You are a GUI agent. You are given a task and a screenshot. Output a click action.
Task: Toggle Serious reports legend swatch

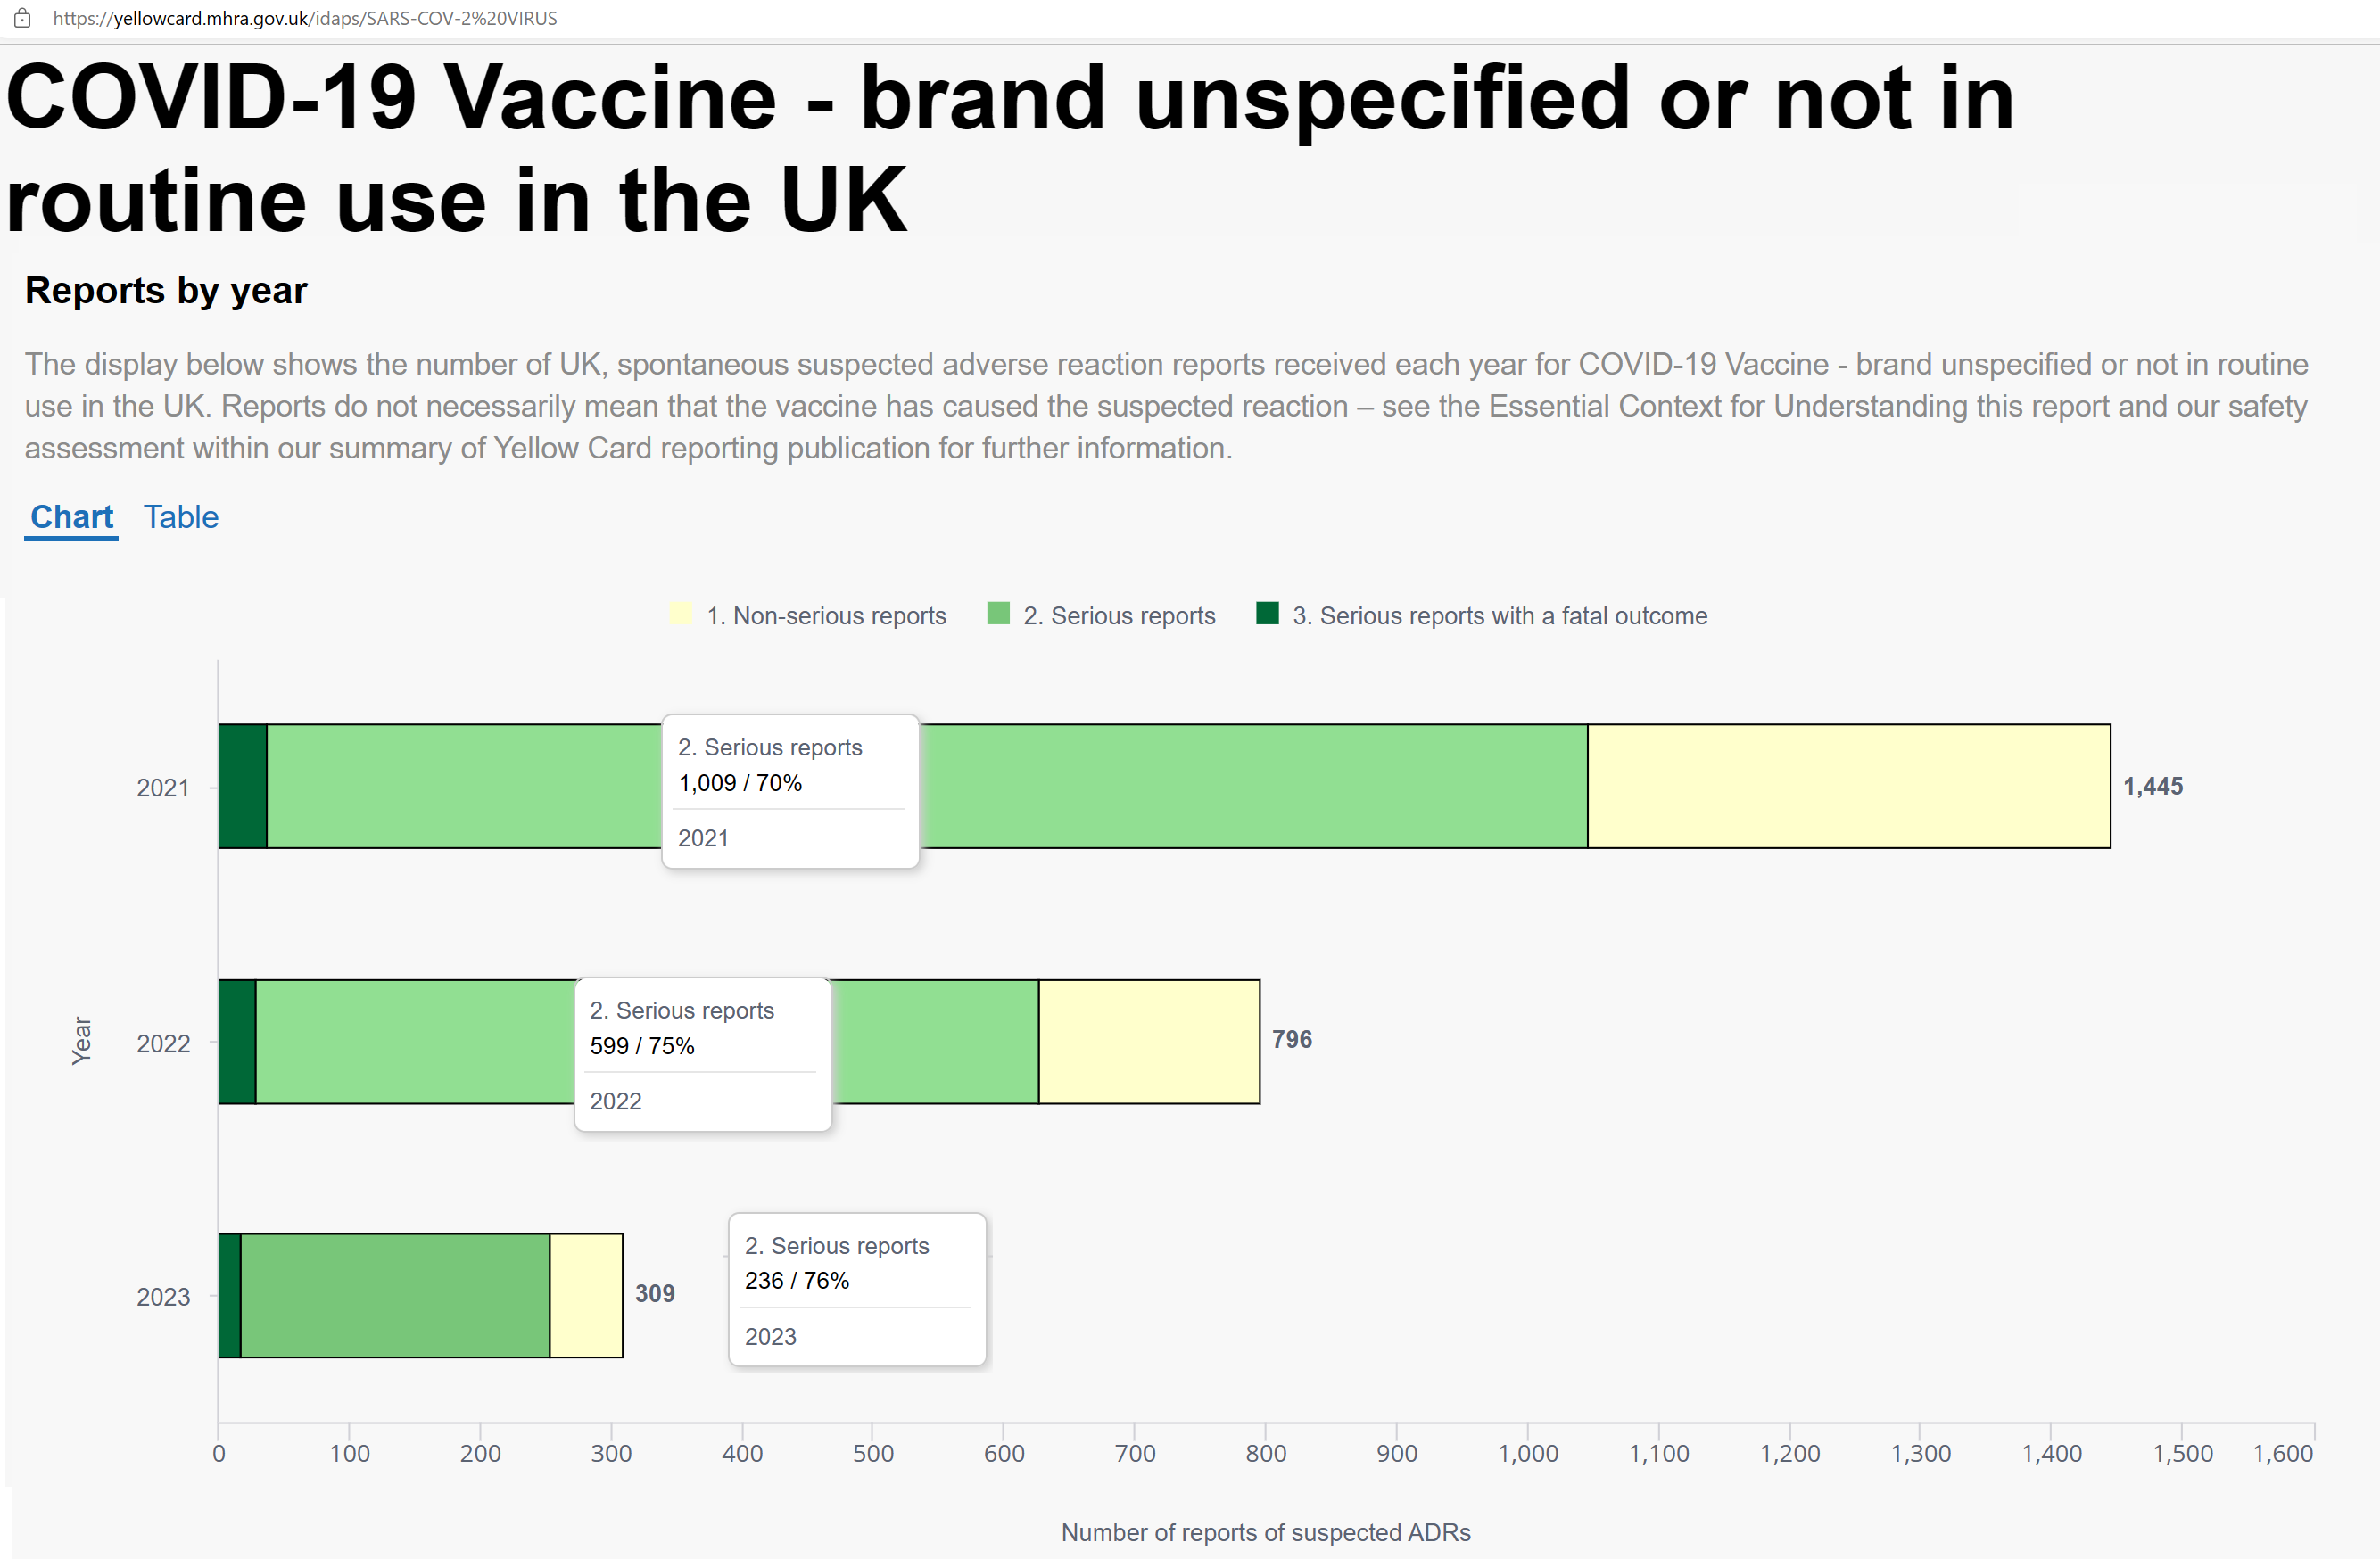[x=998, y=614]
